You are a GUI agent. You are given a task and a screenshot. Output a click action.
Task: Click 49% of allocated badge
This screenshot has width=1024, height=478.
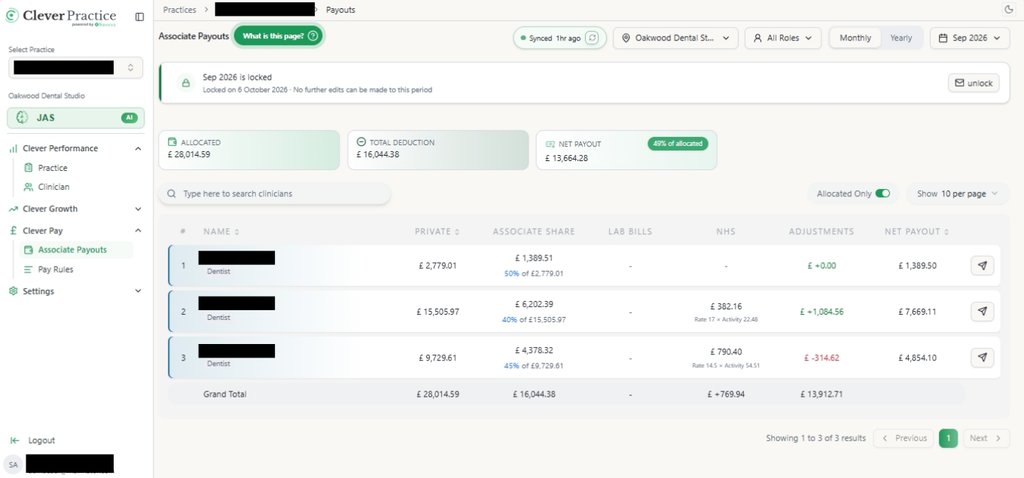click(678, 143)
